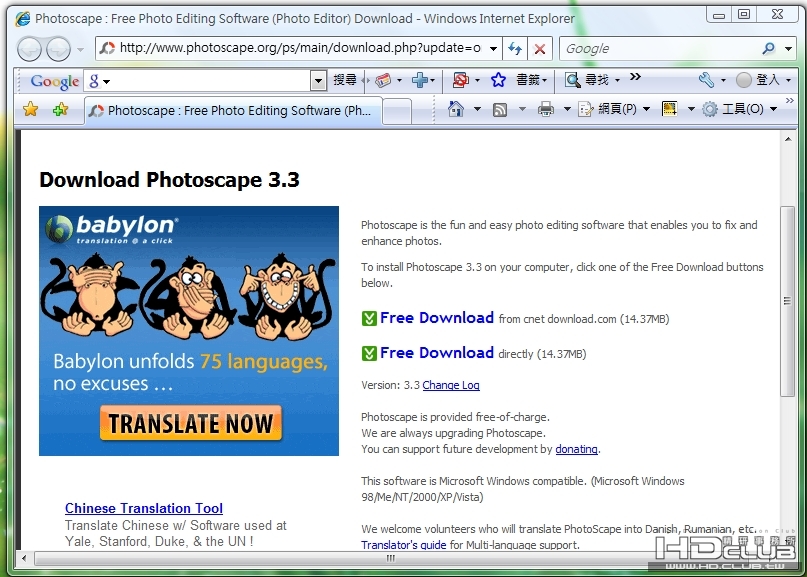Screen dimensions: 807x577
Task: Expand the Print options dropdown arrow
Action: [x=567, y=109]
